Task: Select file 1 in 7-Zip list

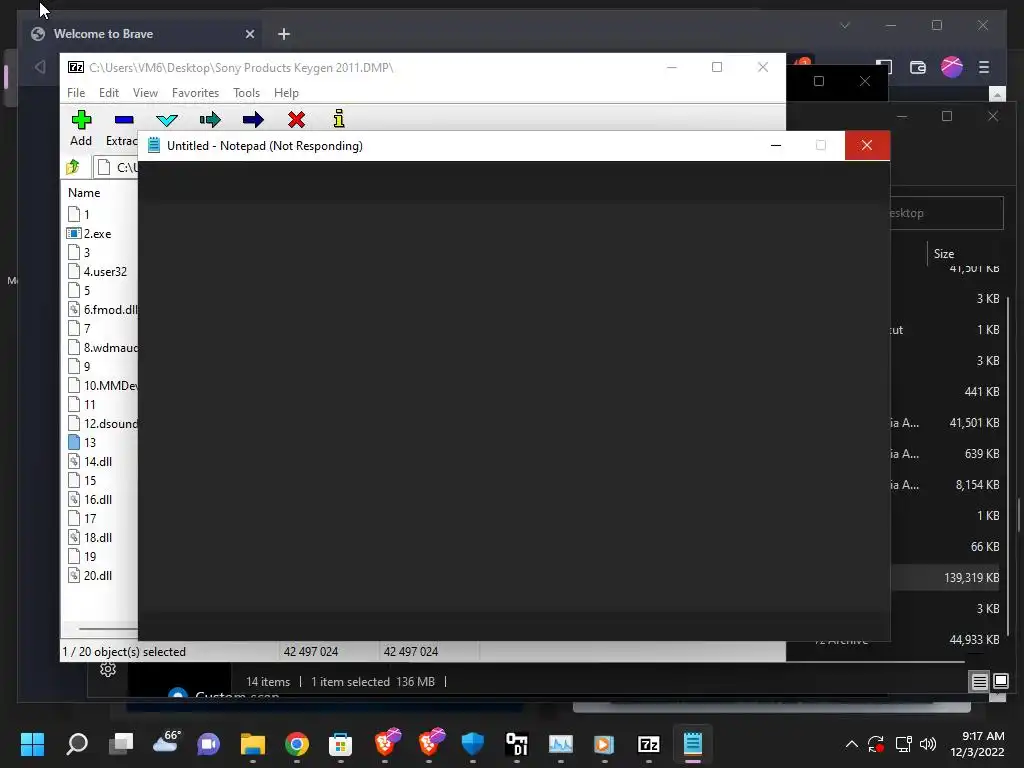Action: point(79,214)
